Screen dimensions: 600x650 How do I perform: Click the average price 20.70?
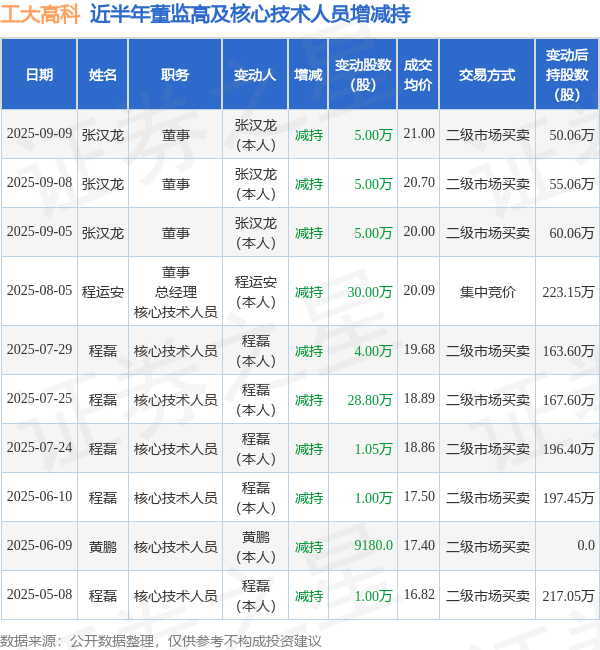tap(419, 182)
